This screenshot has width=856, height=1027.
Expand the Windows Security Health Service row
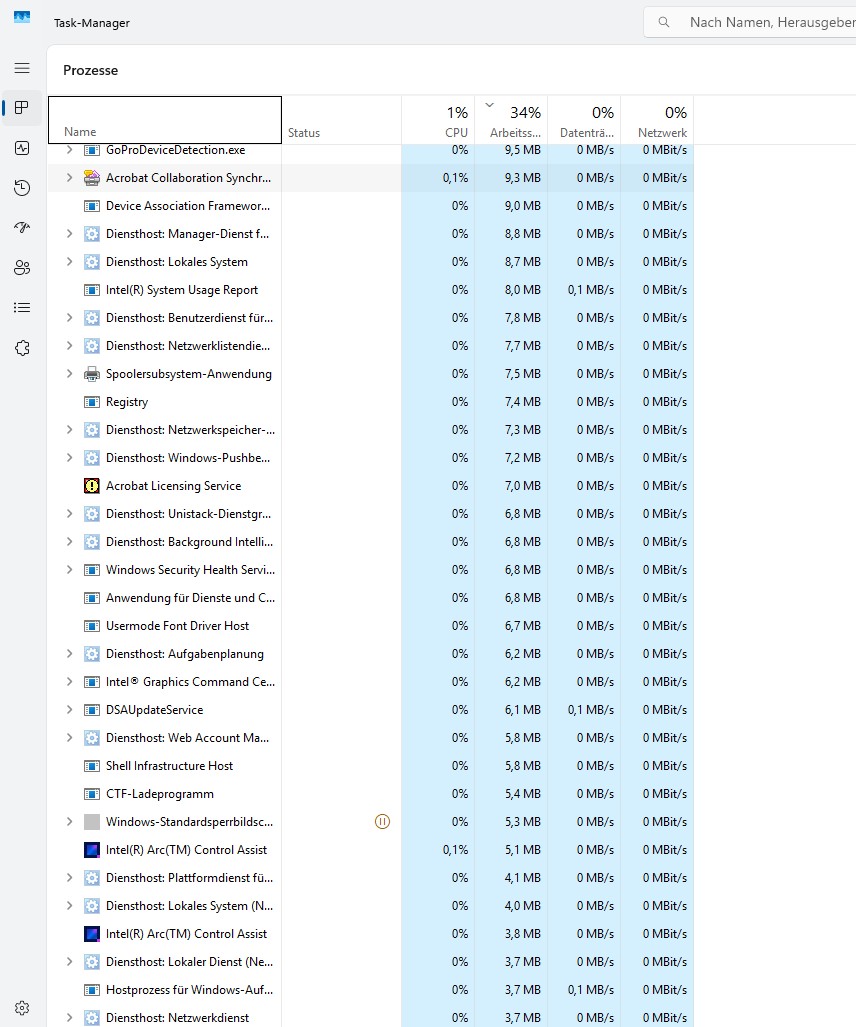(69, 570)
